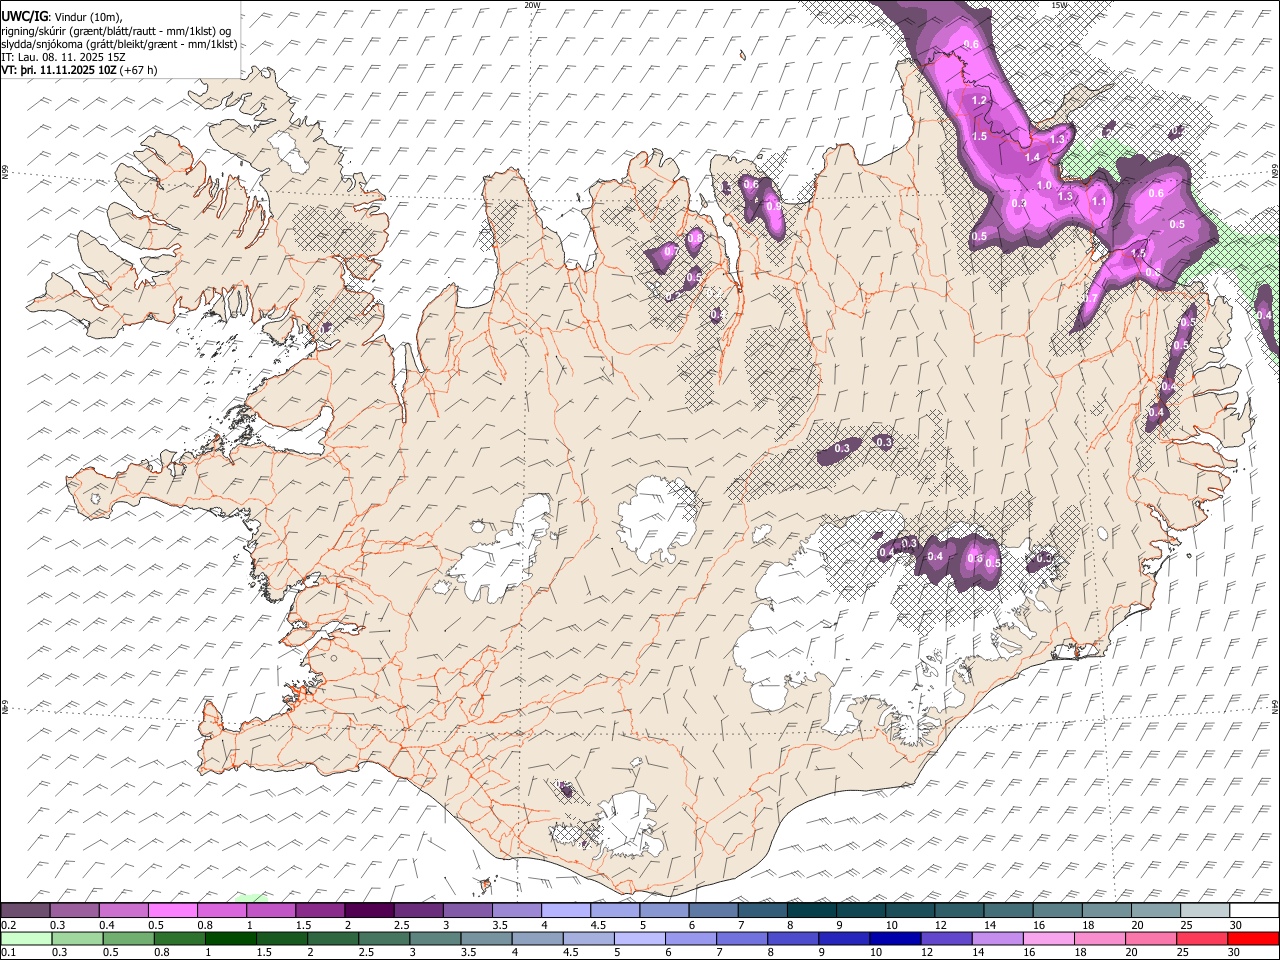The image size is (1280, 960).
Task: Select the darkest purple swatch in the snow legend
Action: click(369, 910)
